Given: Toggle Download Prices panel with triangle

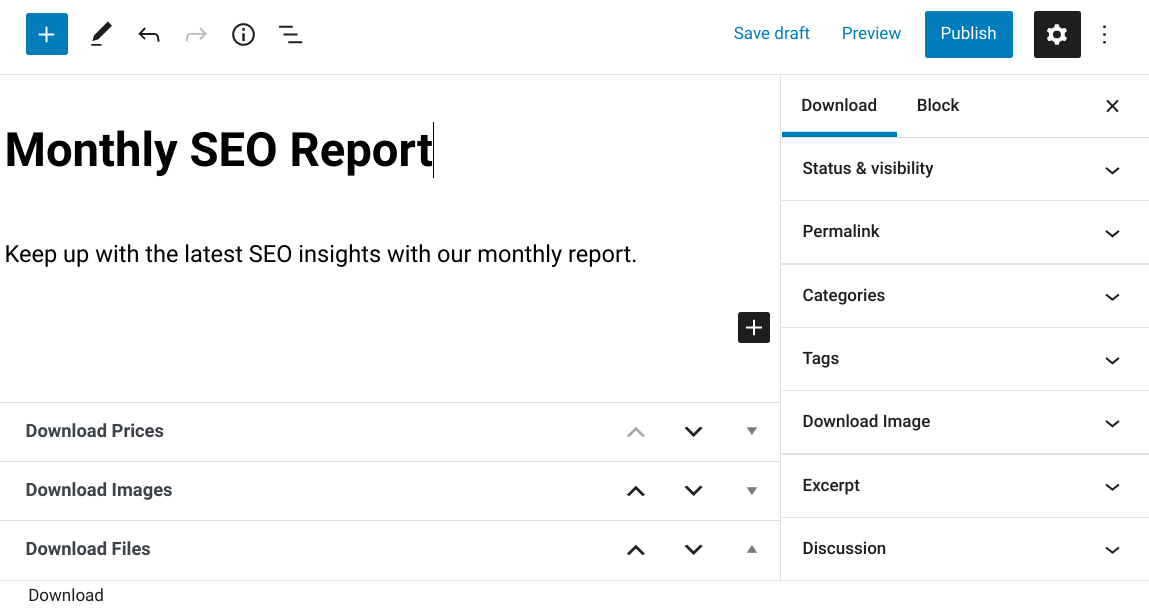Looking at the screenshot, I should click(752, 431).
